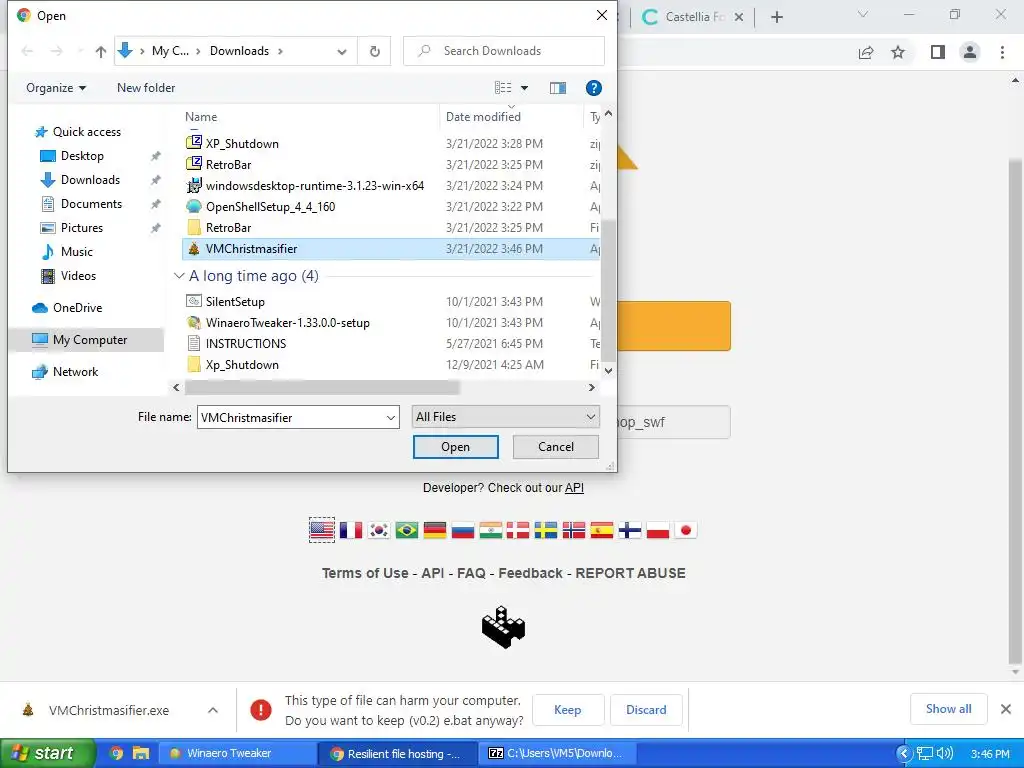Open the FAQ footer link
1024x768 pixels.
pyautogui.click(x=471, y=573)
